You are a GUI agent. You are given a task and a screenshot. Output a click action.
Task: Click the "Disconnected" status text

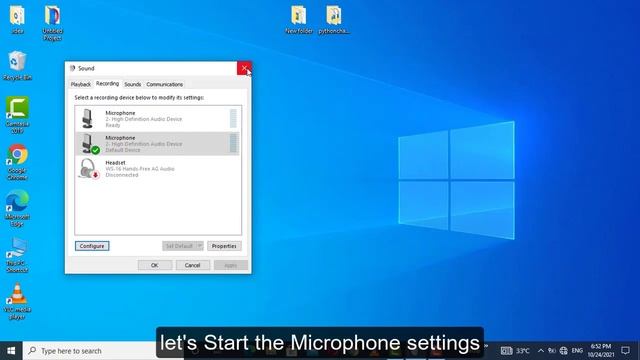click(122, 175)
